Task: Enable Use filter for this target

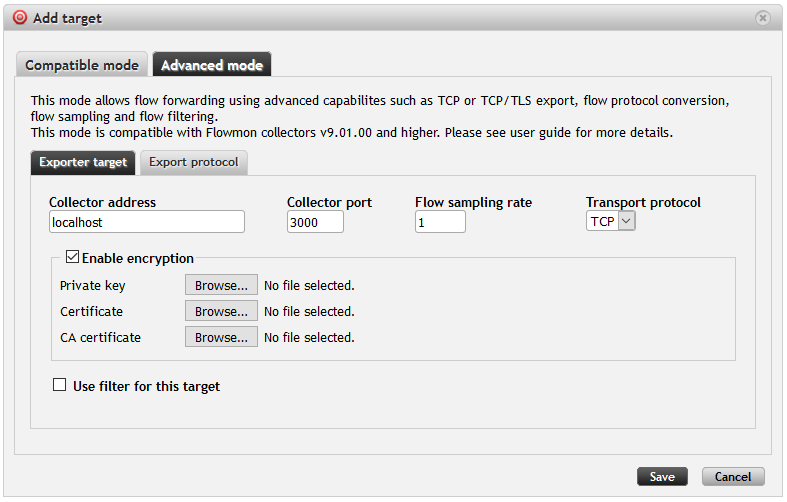Action: [60, 385]
